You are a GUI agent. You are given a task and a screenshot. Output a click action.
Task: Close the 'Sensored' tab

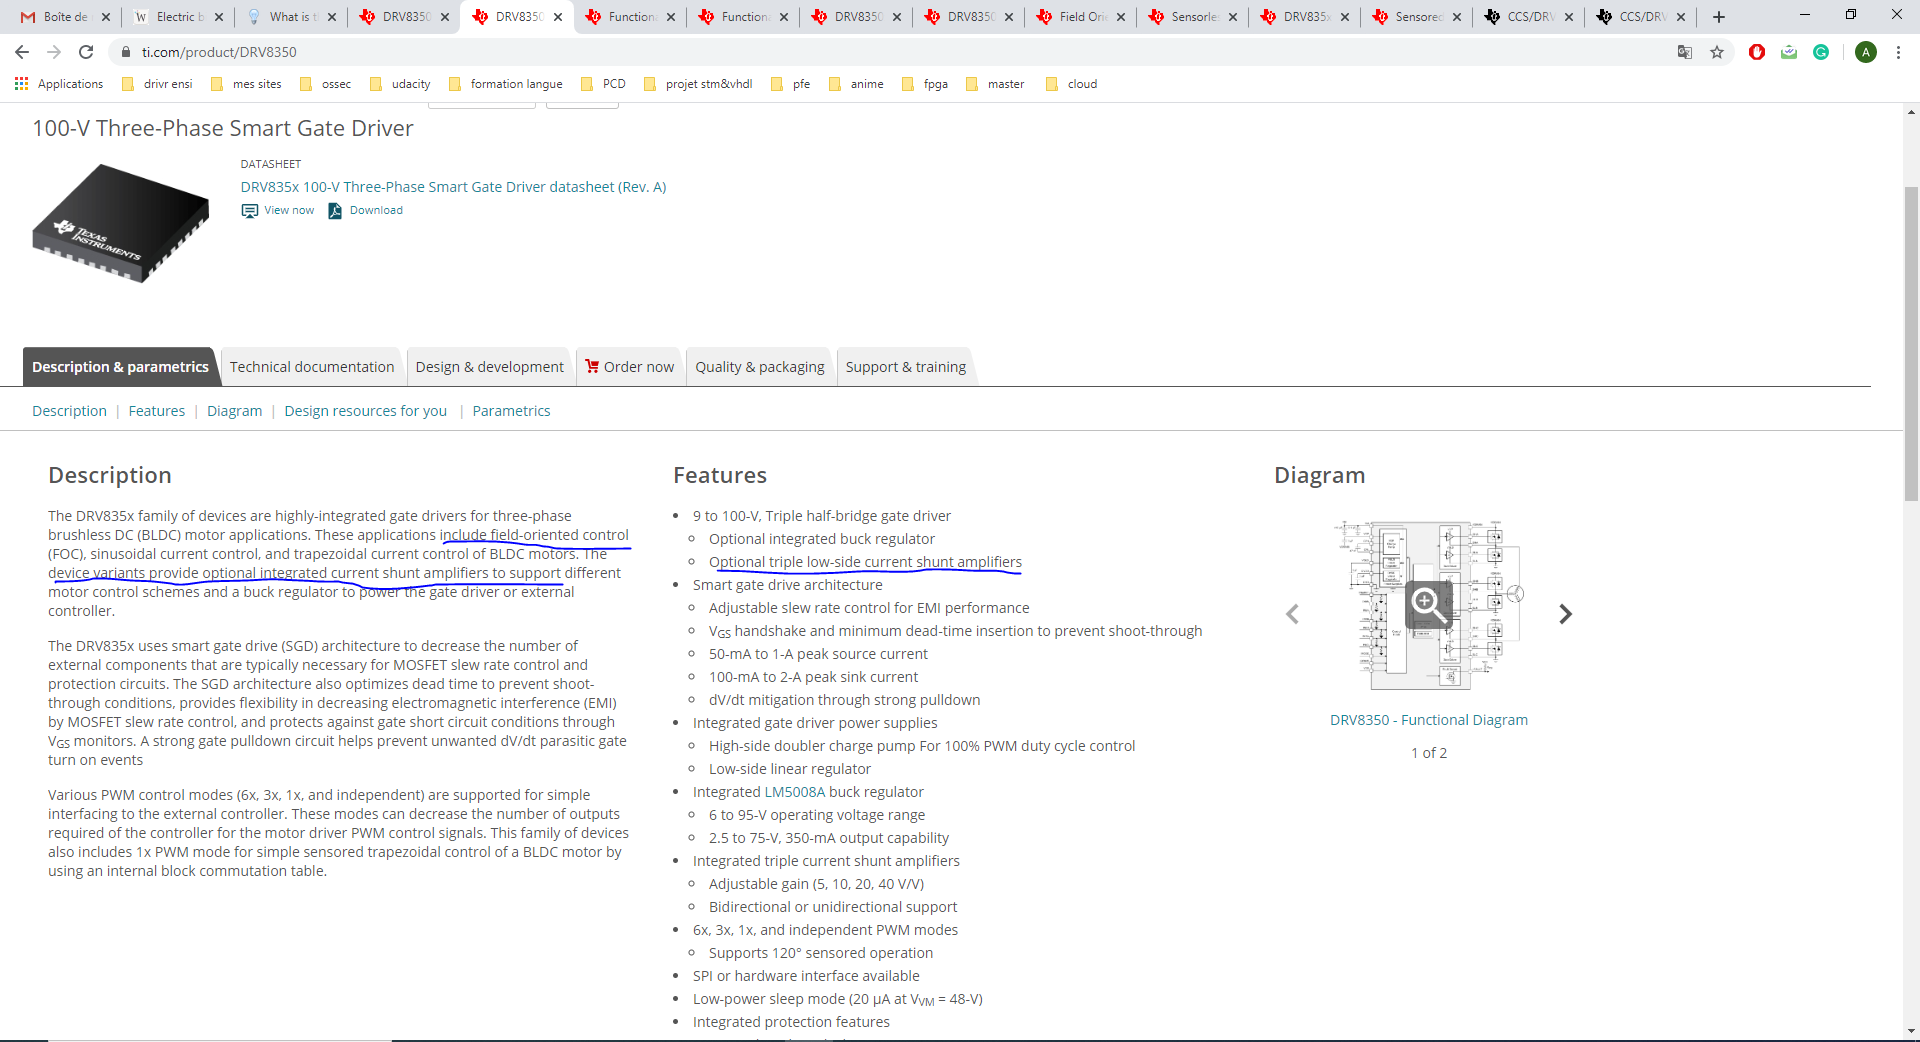(x=1457, y=17)
